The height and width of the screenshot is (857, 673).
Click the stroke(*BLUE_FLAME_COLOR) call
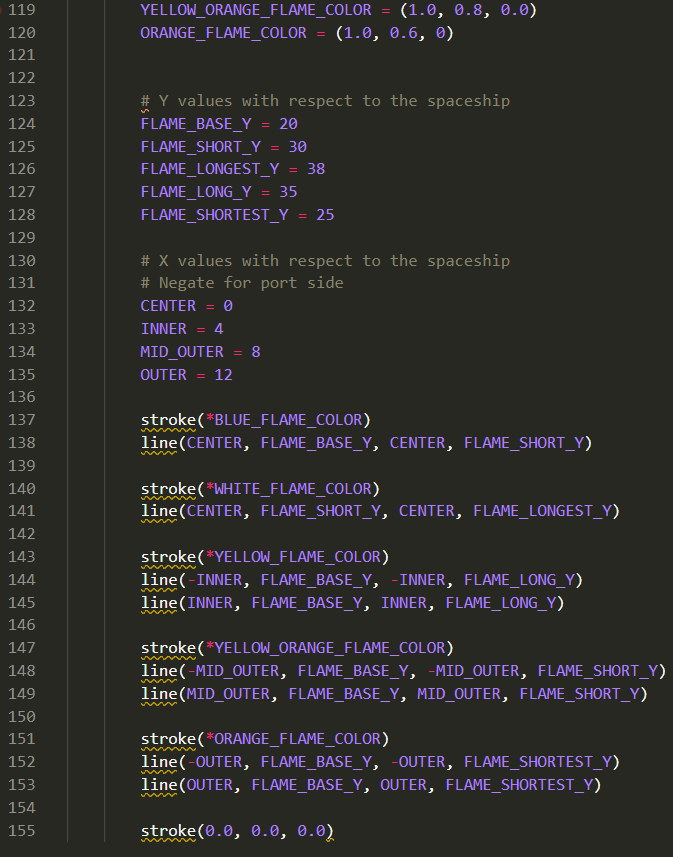256,420
